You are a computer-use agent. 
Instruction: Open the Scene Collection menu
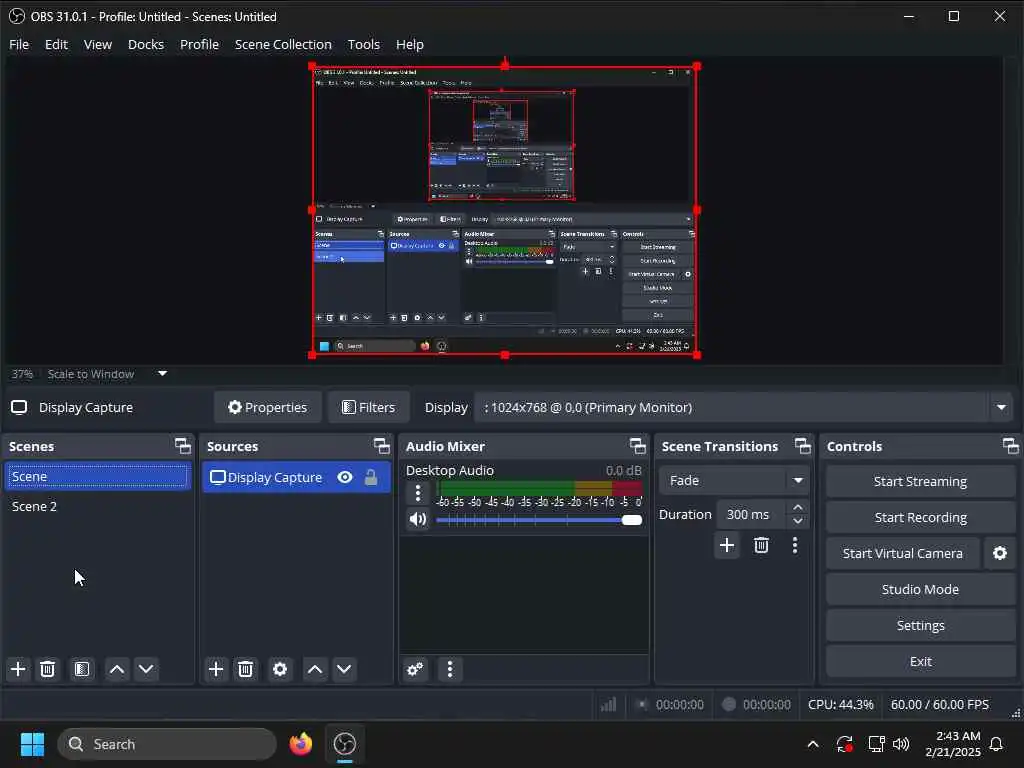tap(283, 44)
